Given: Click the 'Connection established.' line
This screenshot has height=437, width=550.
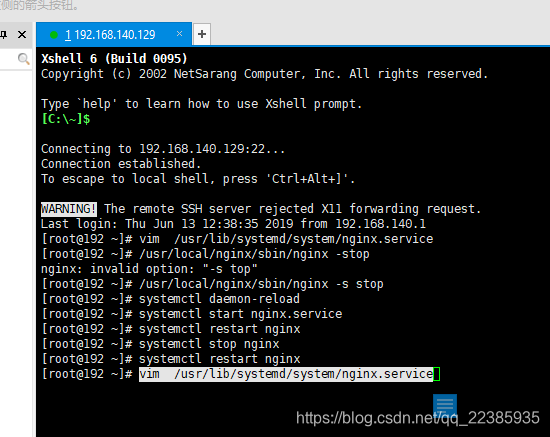Looking at the screenshot, I should click(121, 164).
